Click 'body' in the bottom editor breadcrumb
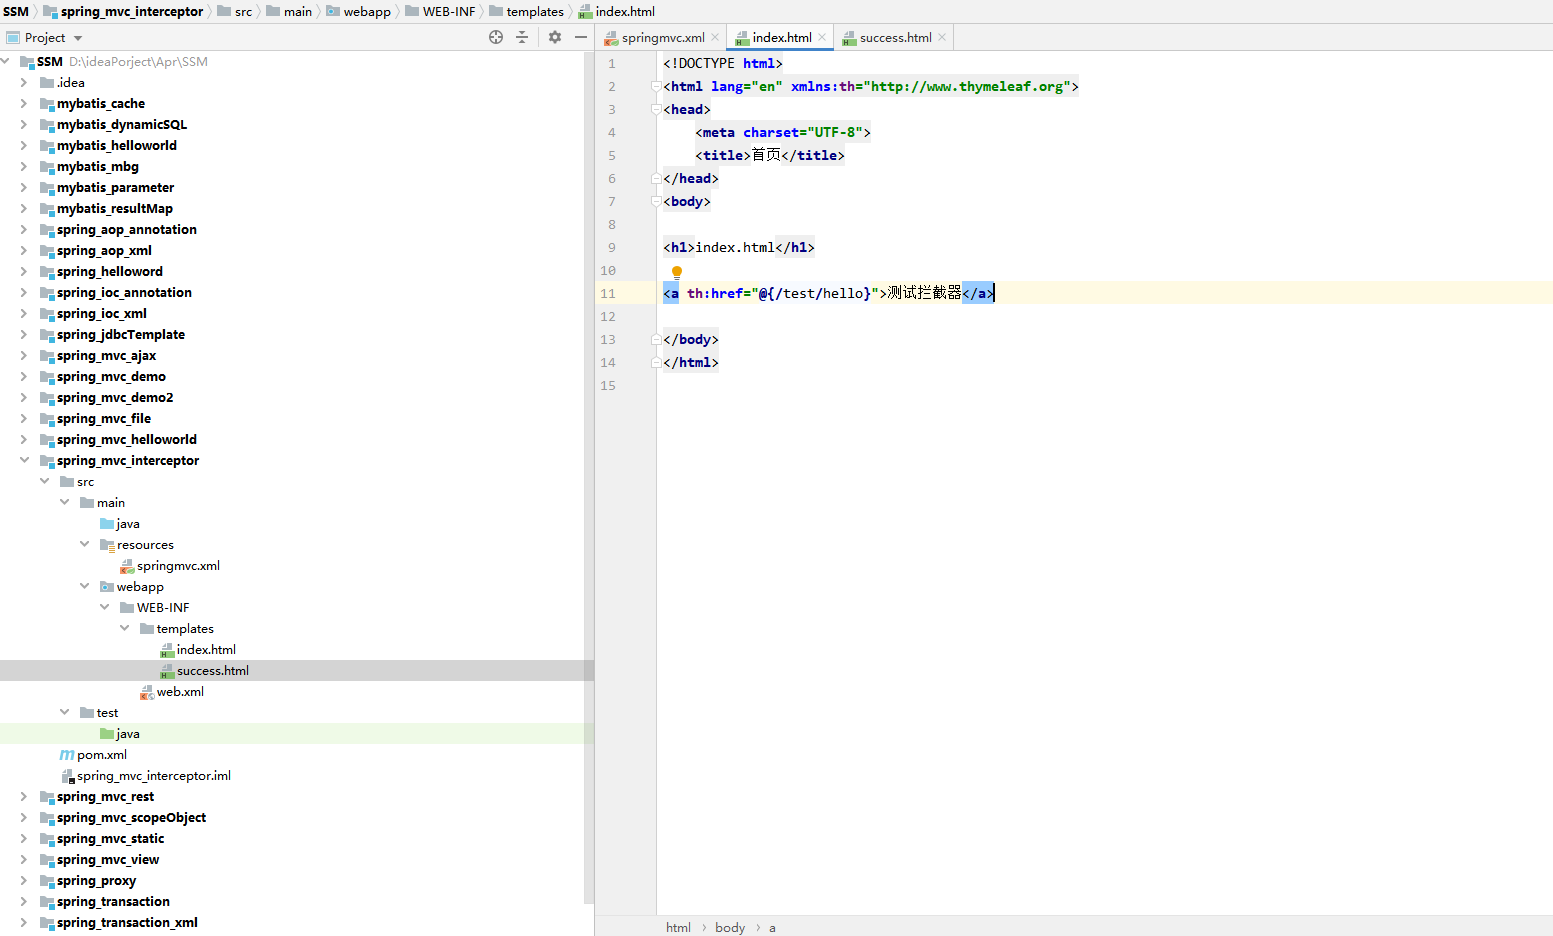The image size is (1553, 936). coord(730,927)
